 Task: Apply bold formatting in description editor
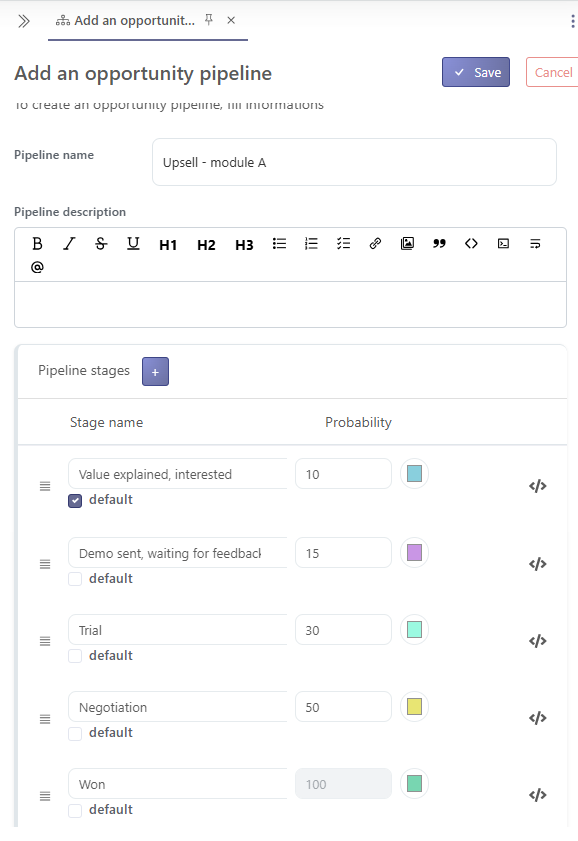click(37, 244)
